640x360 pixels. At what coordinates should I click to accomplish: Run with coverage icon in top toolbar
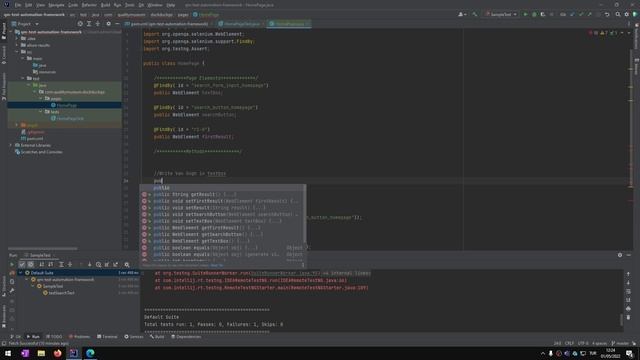point(543,14)
